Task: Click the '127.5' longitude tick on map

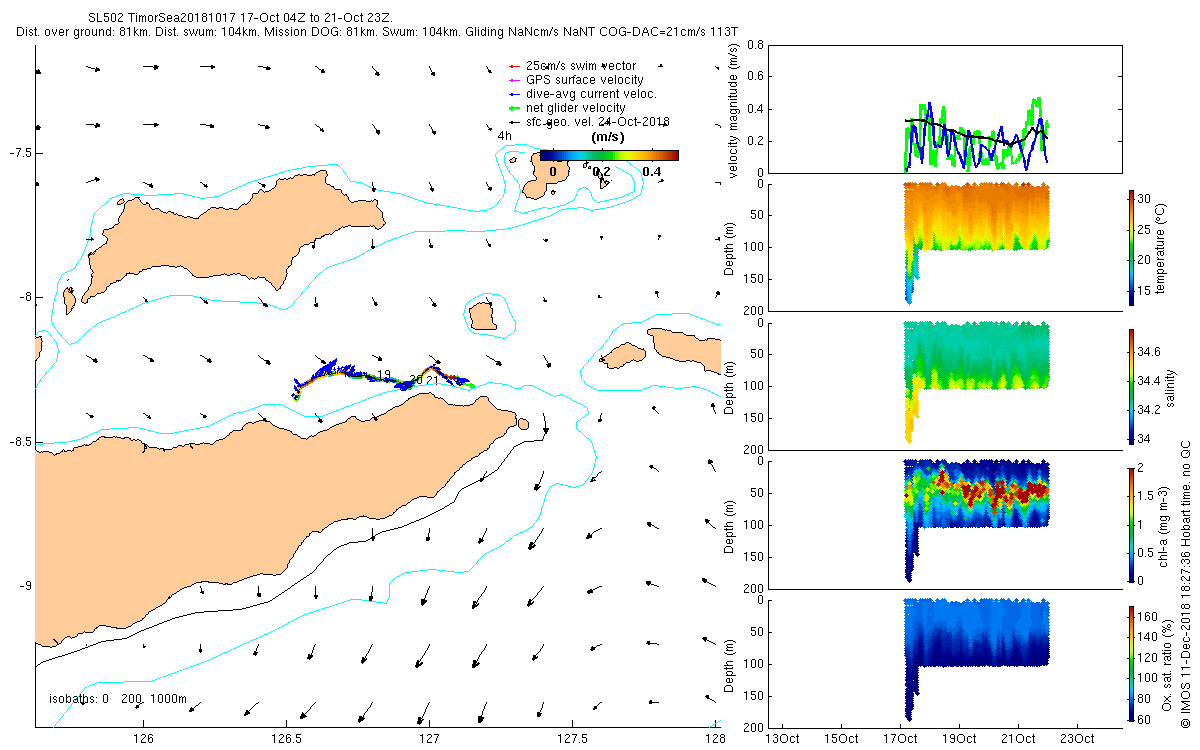Action: click(x=572, y=739)
